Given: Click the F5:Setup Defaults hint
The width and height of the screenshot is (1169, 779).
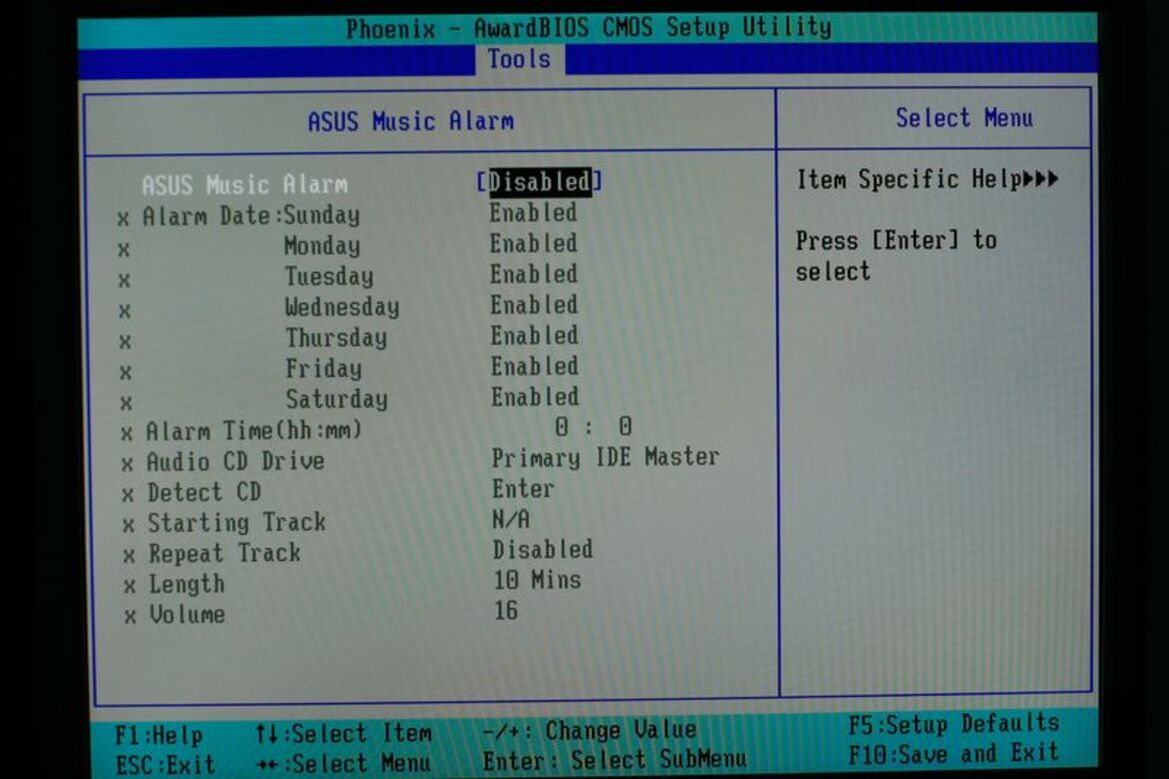Looking at the screenshot, I should tap(954, 725).
